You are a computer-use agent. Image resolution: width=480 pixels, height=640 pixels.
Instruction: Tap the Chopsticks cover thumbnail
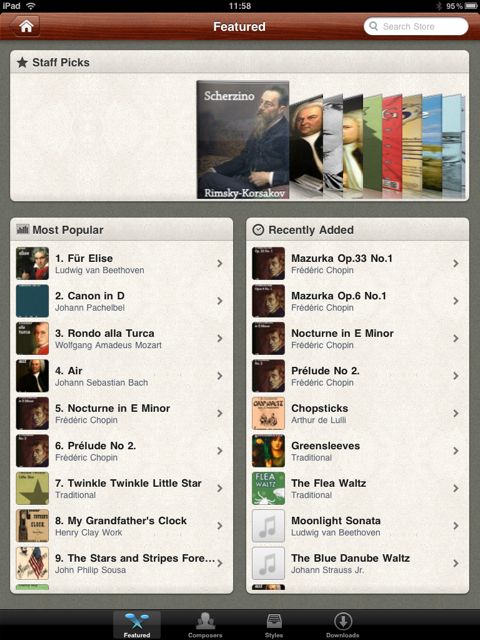point(268,413)
